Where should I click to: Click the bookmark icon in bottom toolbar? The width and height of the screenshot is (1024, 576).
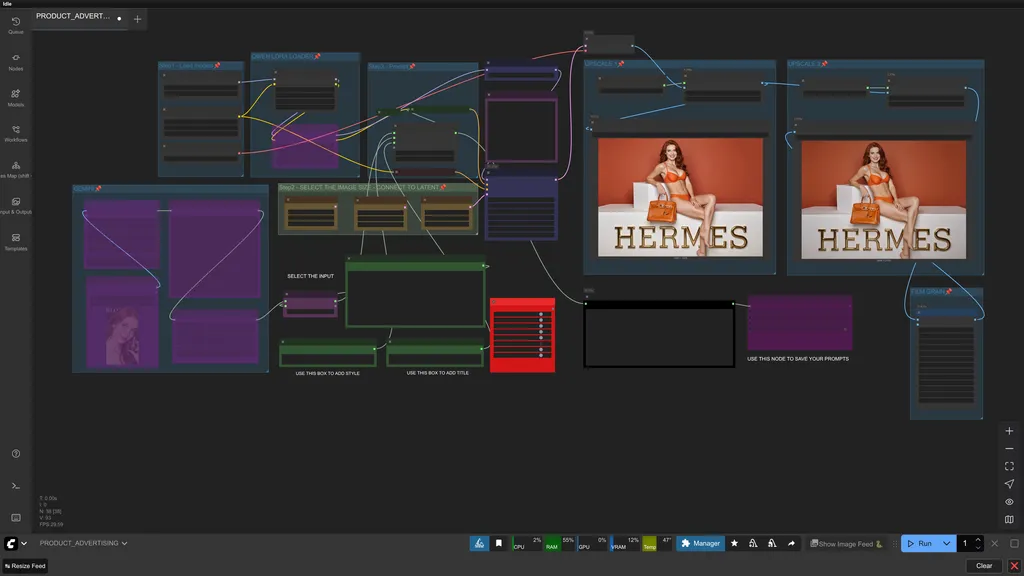click(498, 543)
